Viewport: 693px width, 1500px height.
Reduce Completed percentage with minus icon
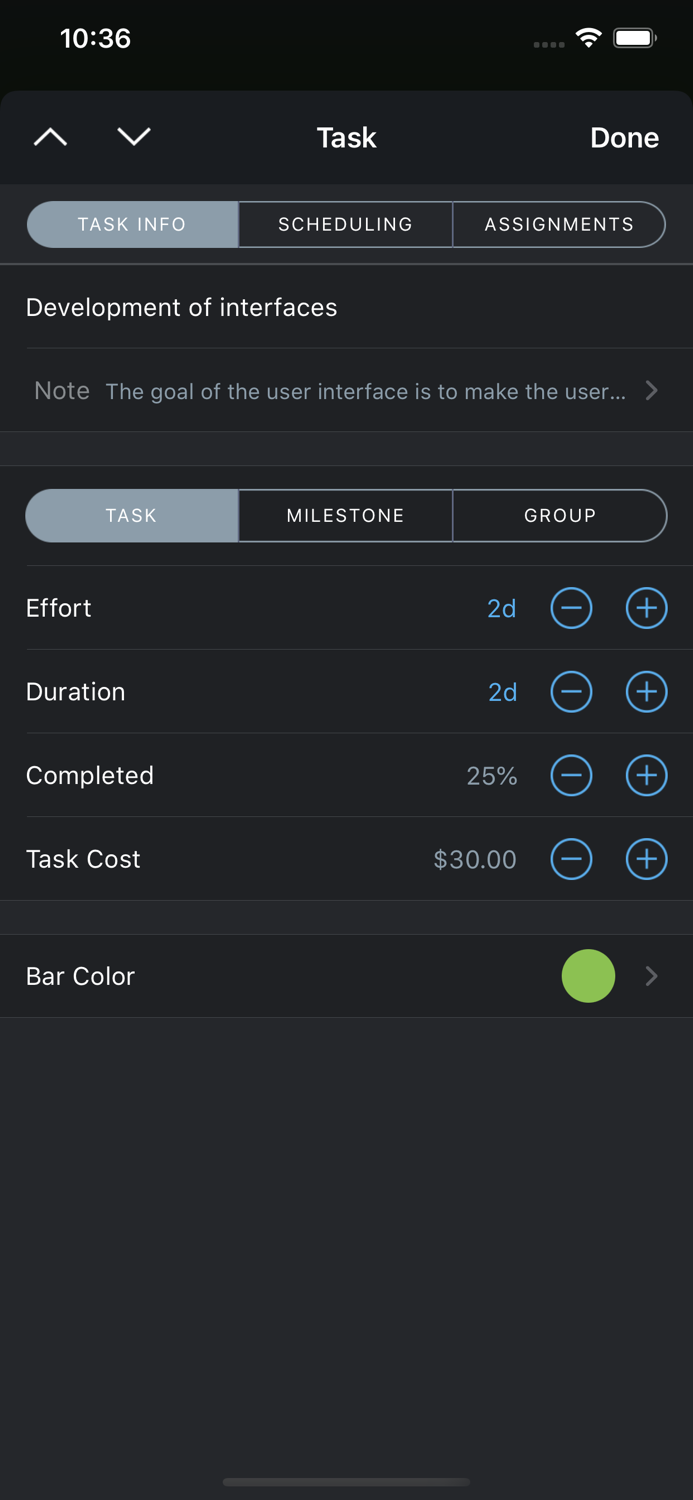(571, 775)
